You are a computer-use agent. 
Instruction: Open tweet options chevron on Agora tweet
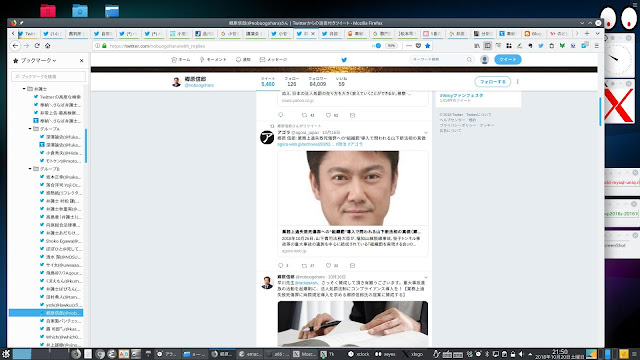tap(426, 133)
